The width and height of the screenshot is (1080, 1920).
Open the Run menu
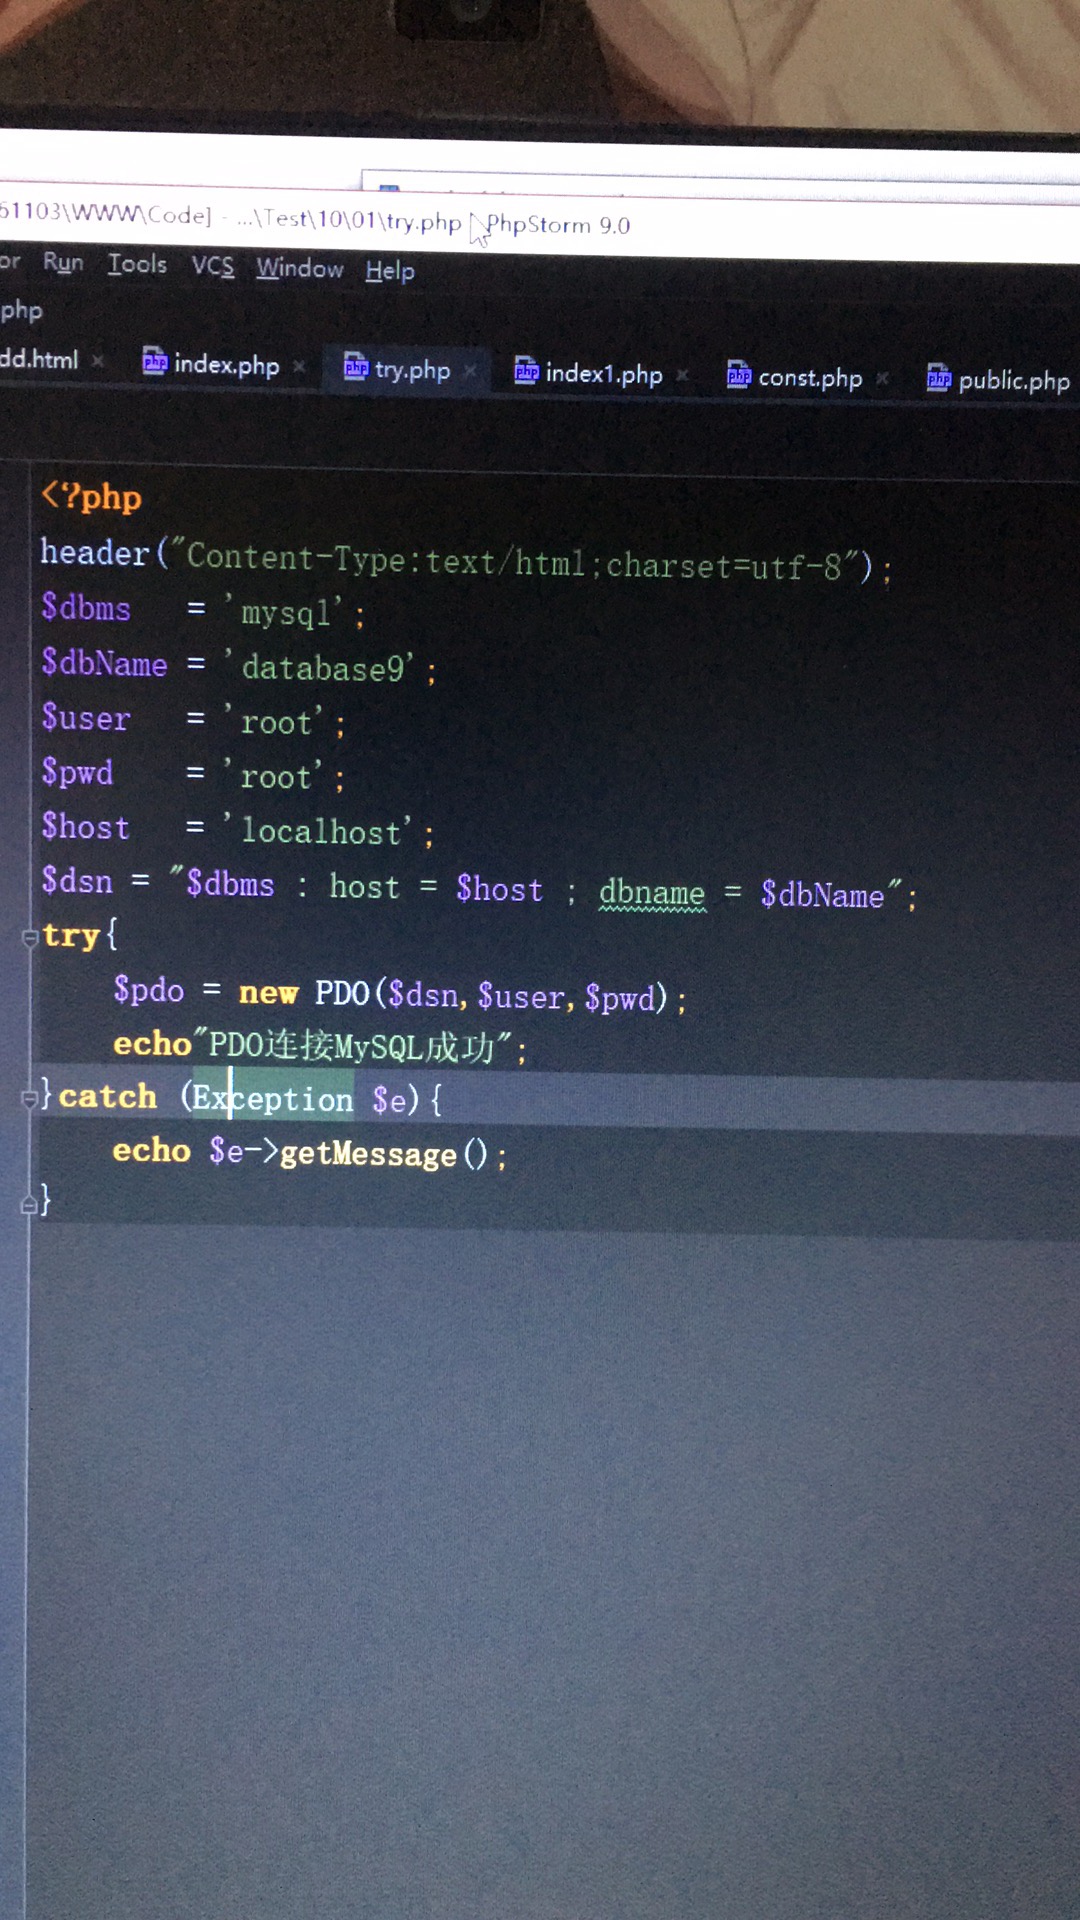click(x=63, y=263)
